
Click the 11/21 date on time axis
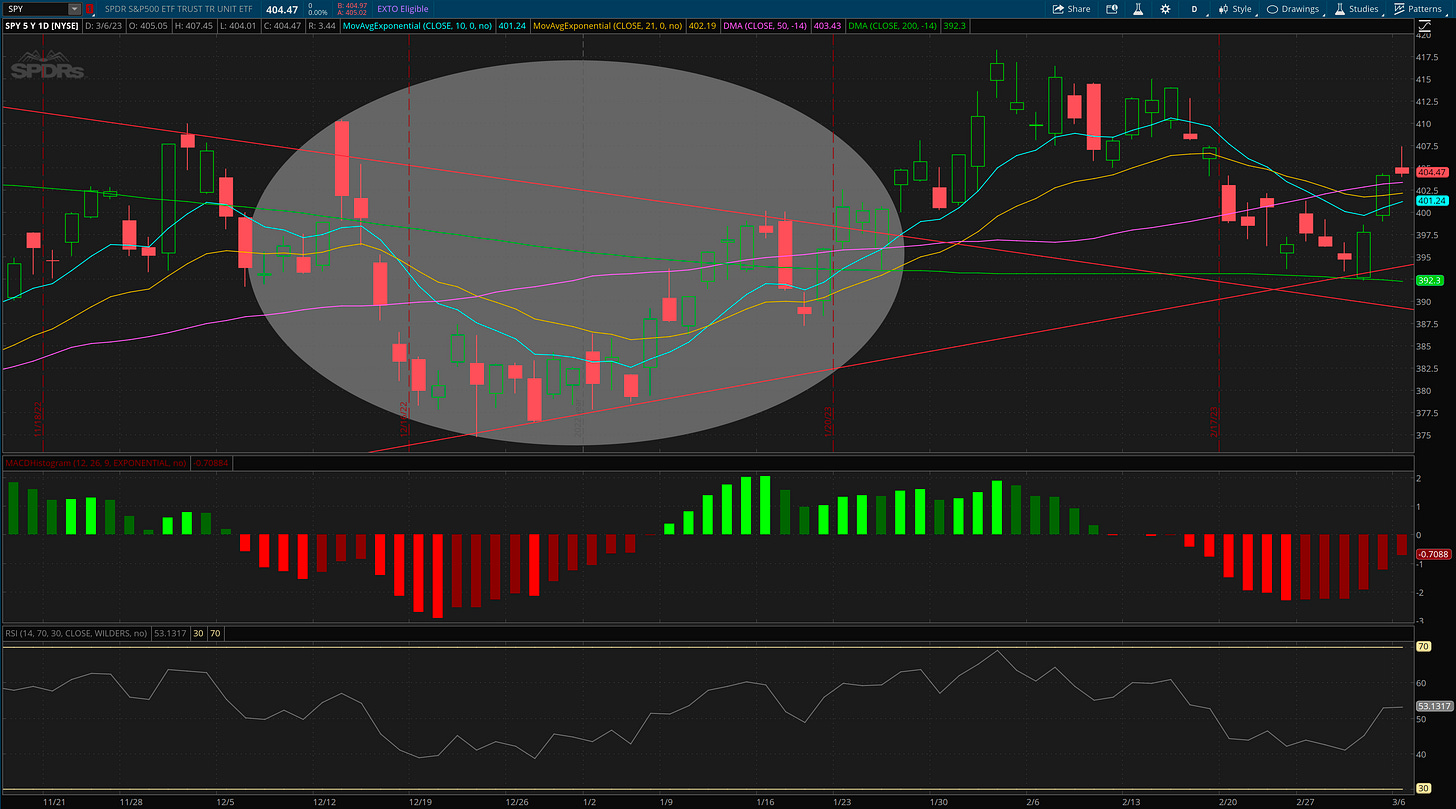[x=54, y=802]
